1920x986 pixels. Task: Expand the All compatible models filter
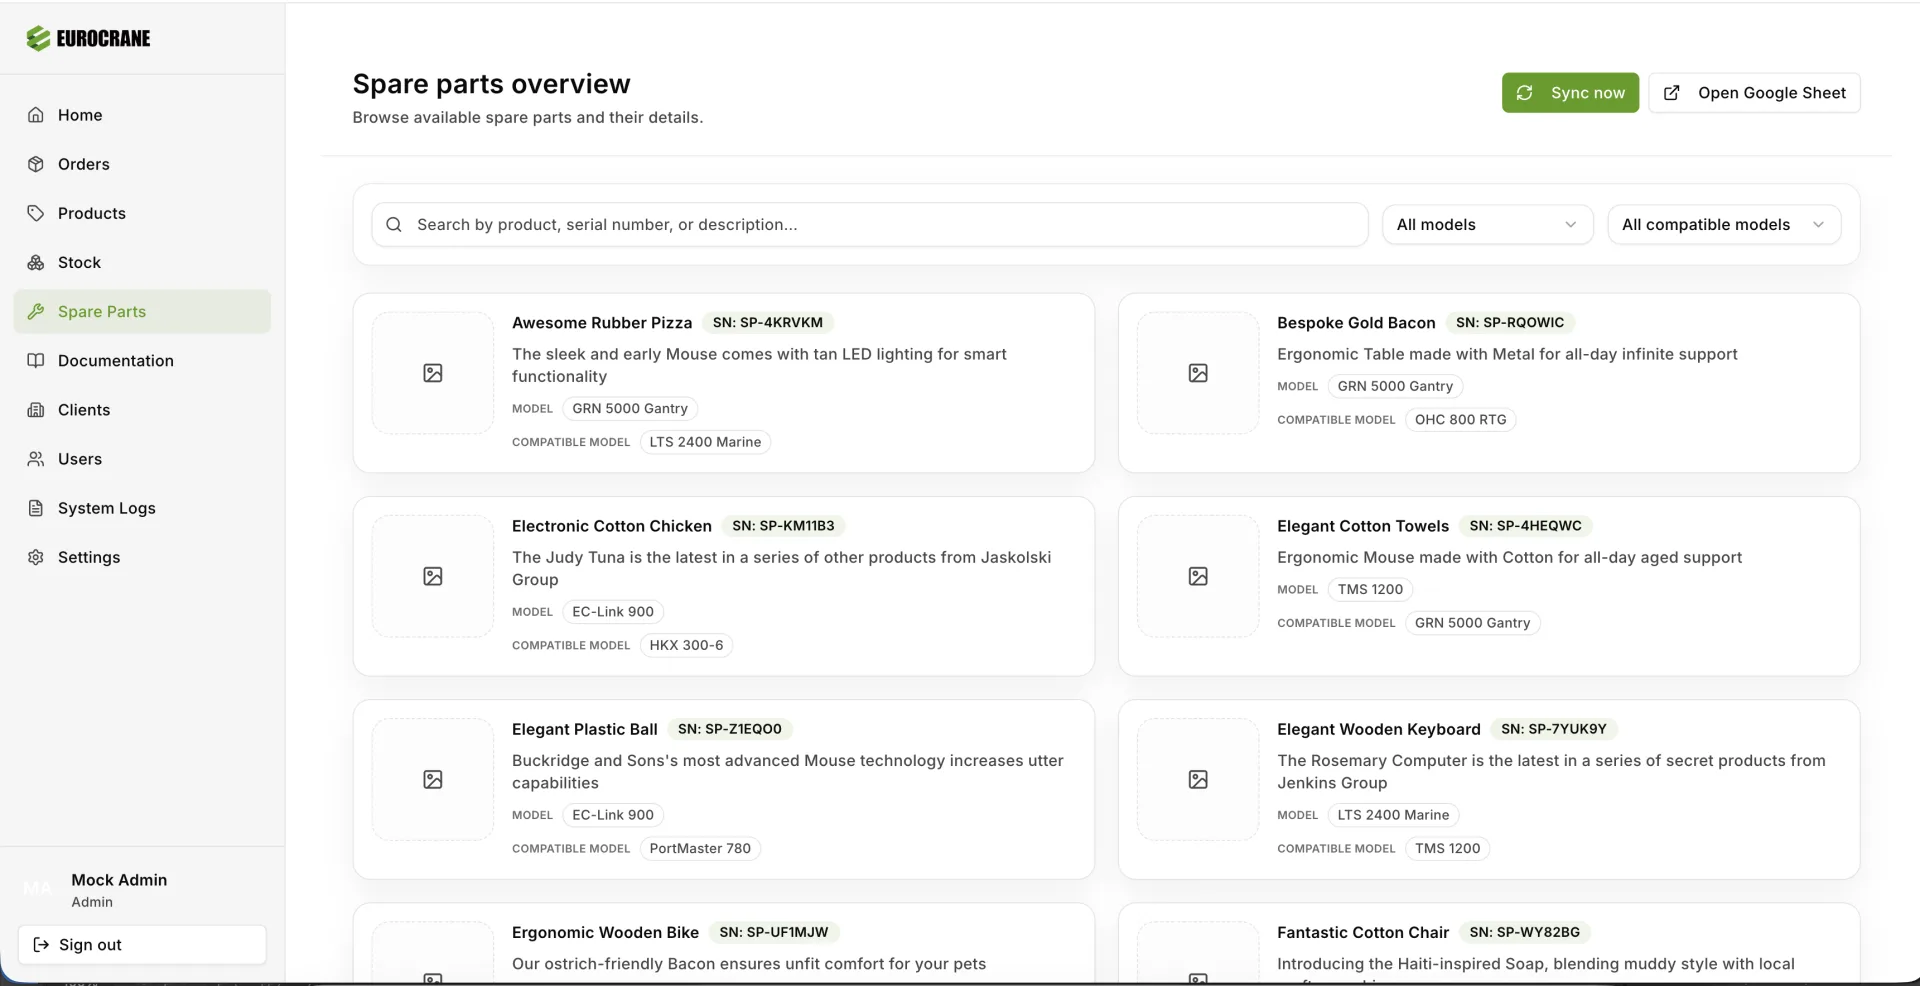click(x=1723, y=225)
